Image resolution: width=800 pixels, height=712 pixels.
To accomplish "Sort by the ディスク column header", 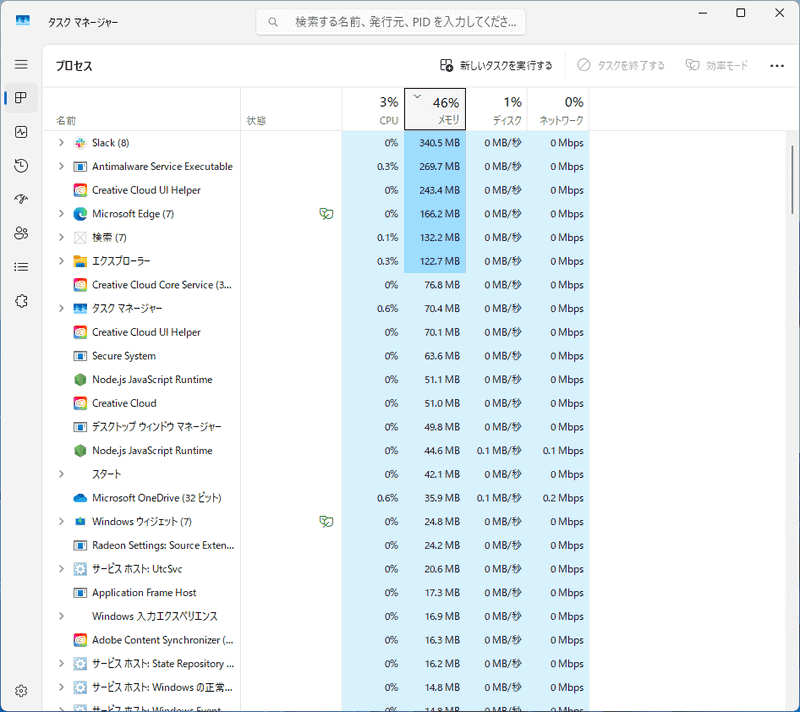I will (496, 109).
